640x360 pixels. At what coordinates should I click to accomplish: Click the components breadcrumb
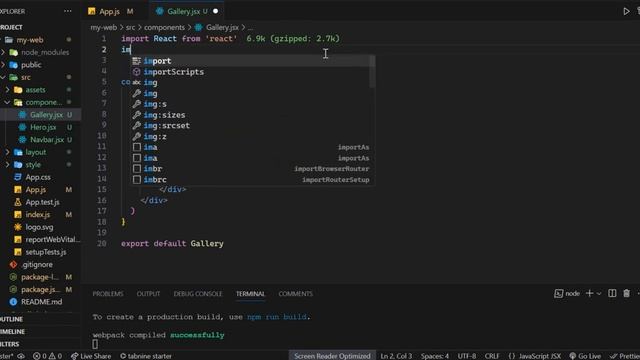click(x=164, y=27)
